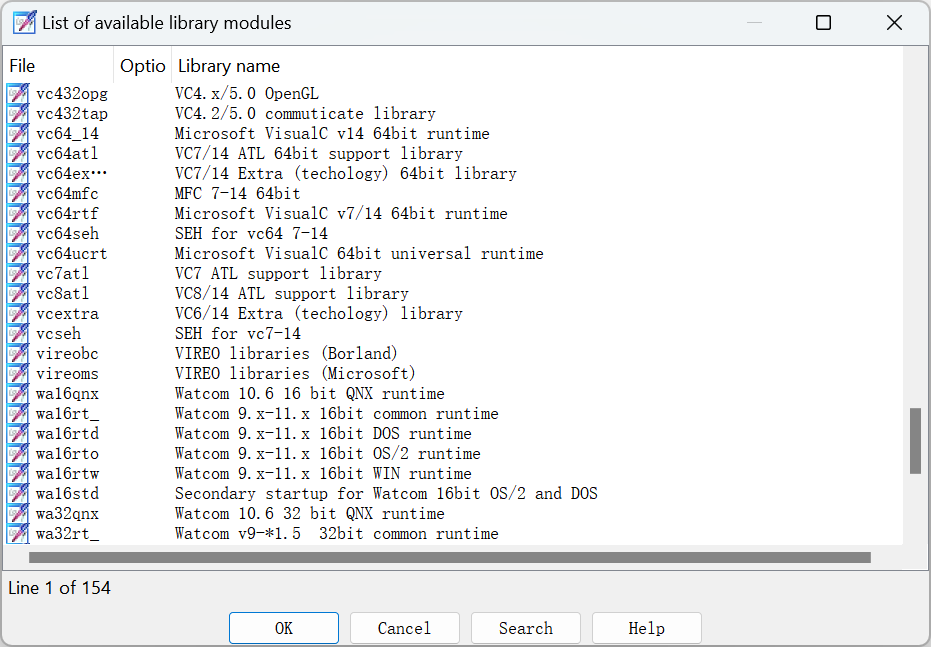Viewport: 931px width, 647px height.
Task: Select 'Microsoft VisualC v7/14 64bit runtime'
Action: (341, 214)
